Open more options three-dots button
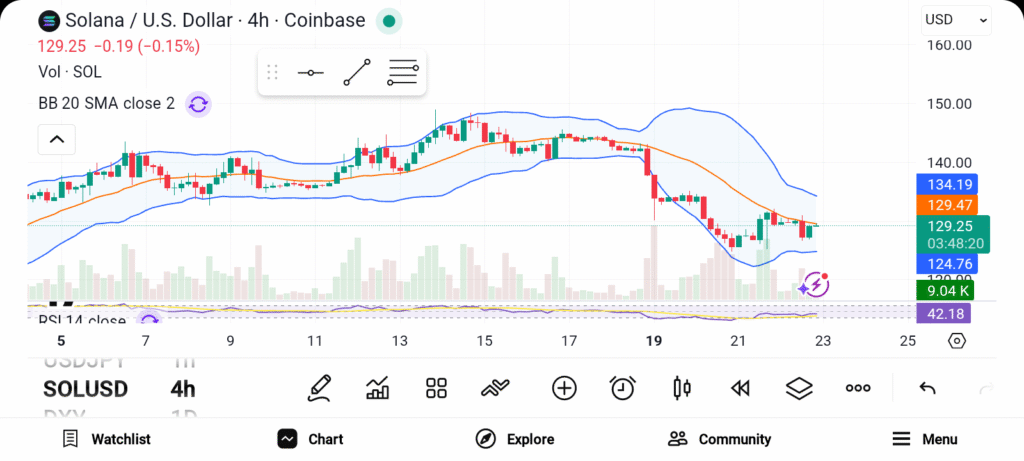This screenshot has width=1024, height=461. 858,388
